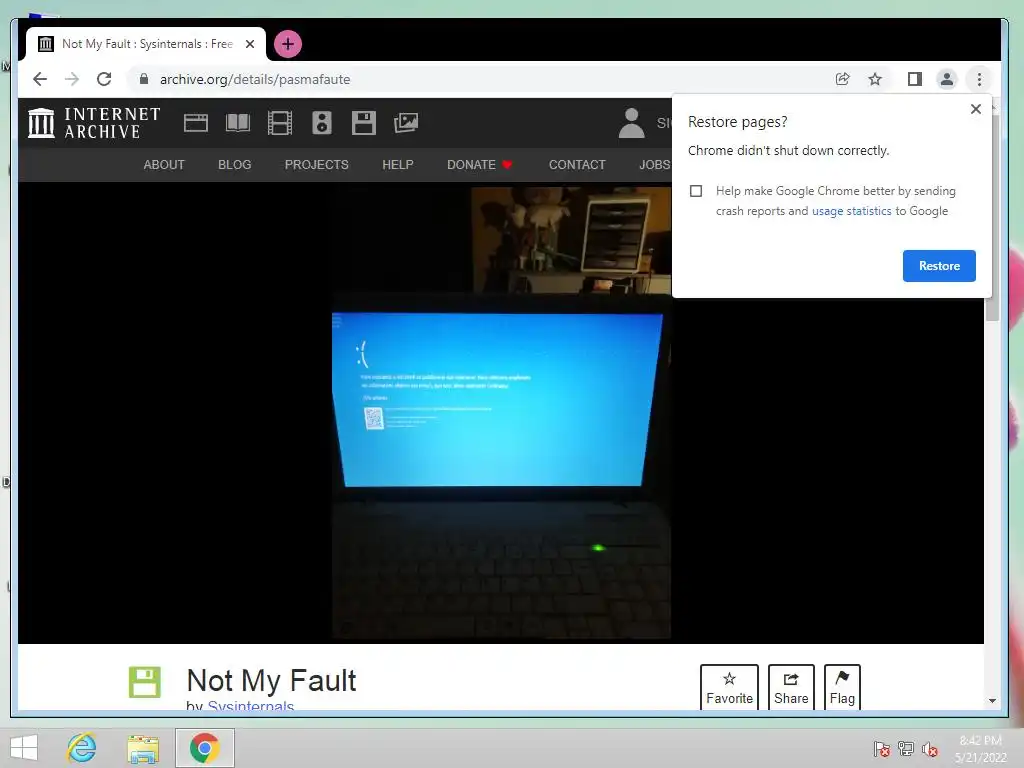Click the browser forward arrow

tap(72, 79)
